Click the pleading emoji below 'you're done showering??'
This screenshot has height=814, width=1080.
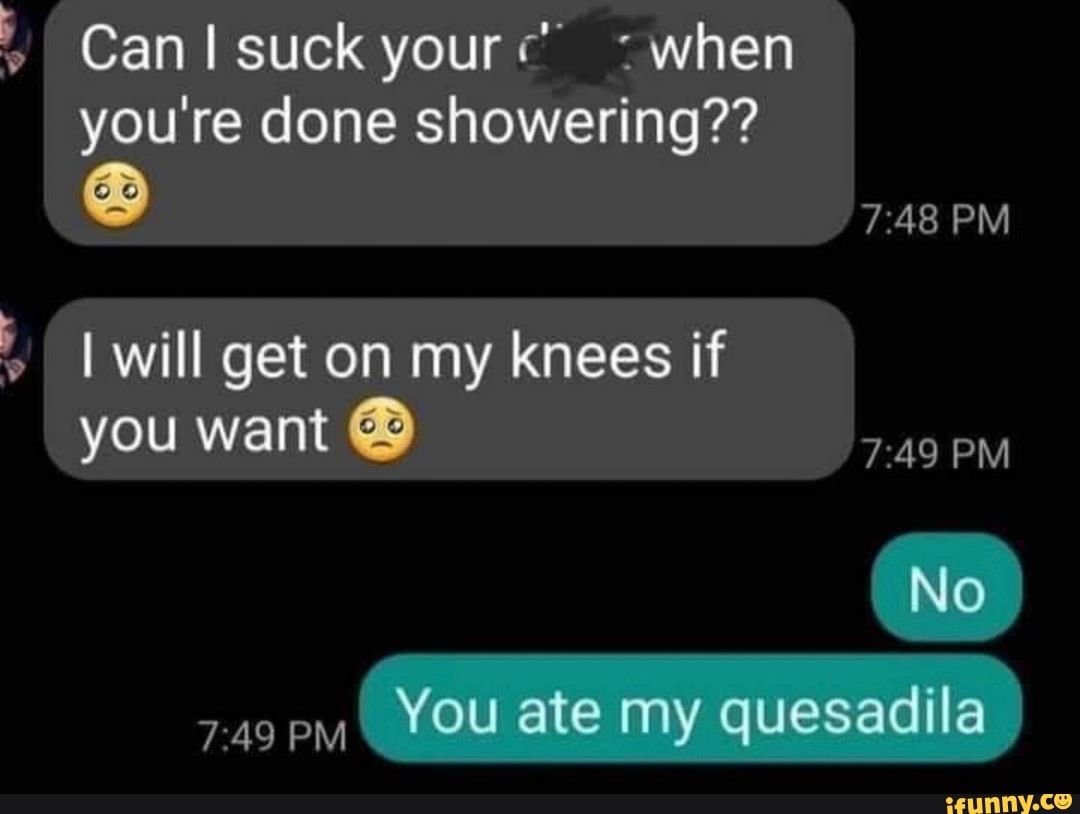(115, 196)
